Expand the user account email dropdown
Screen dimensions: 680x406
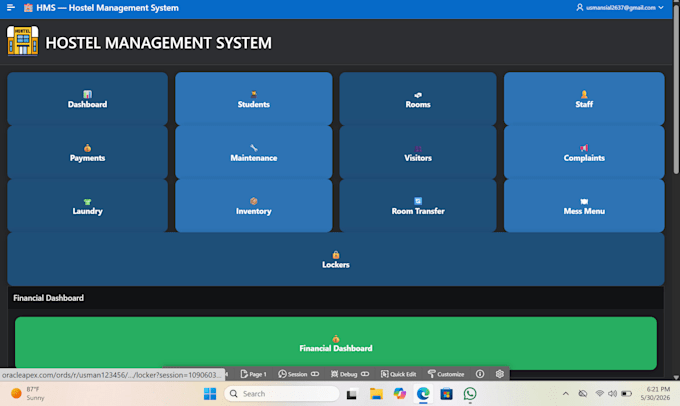click(620, 7)
